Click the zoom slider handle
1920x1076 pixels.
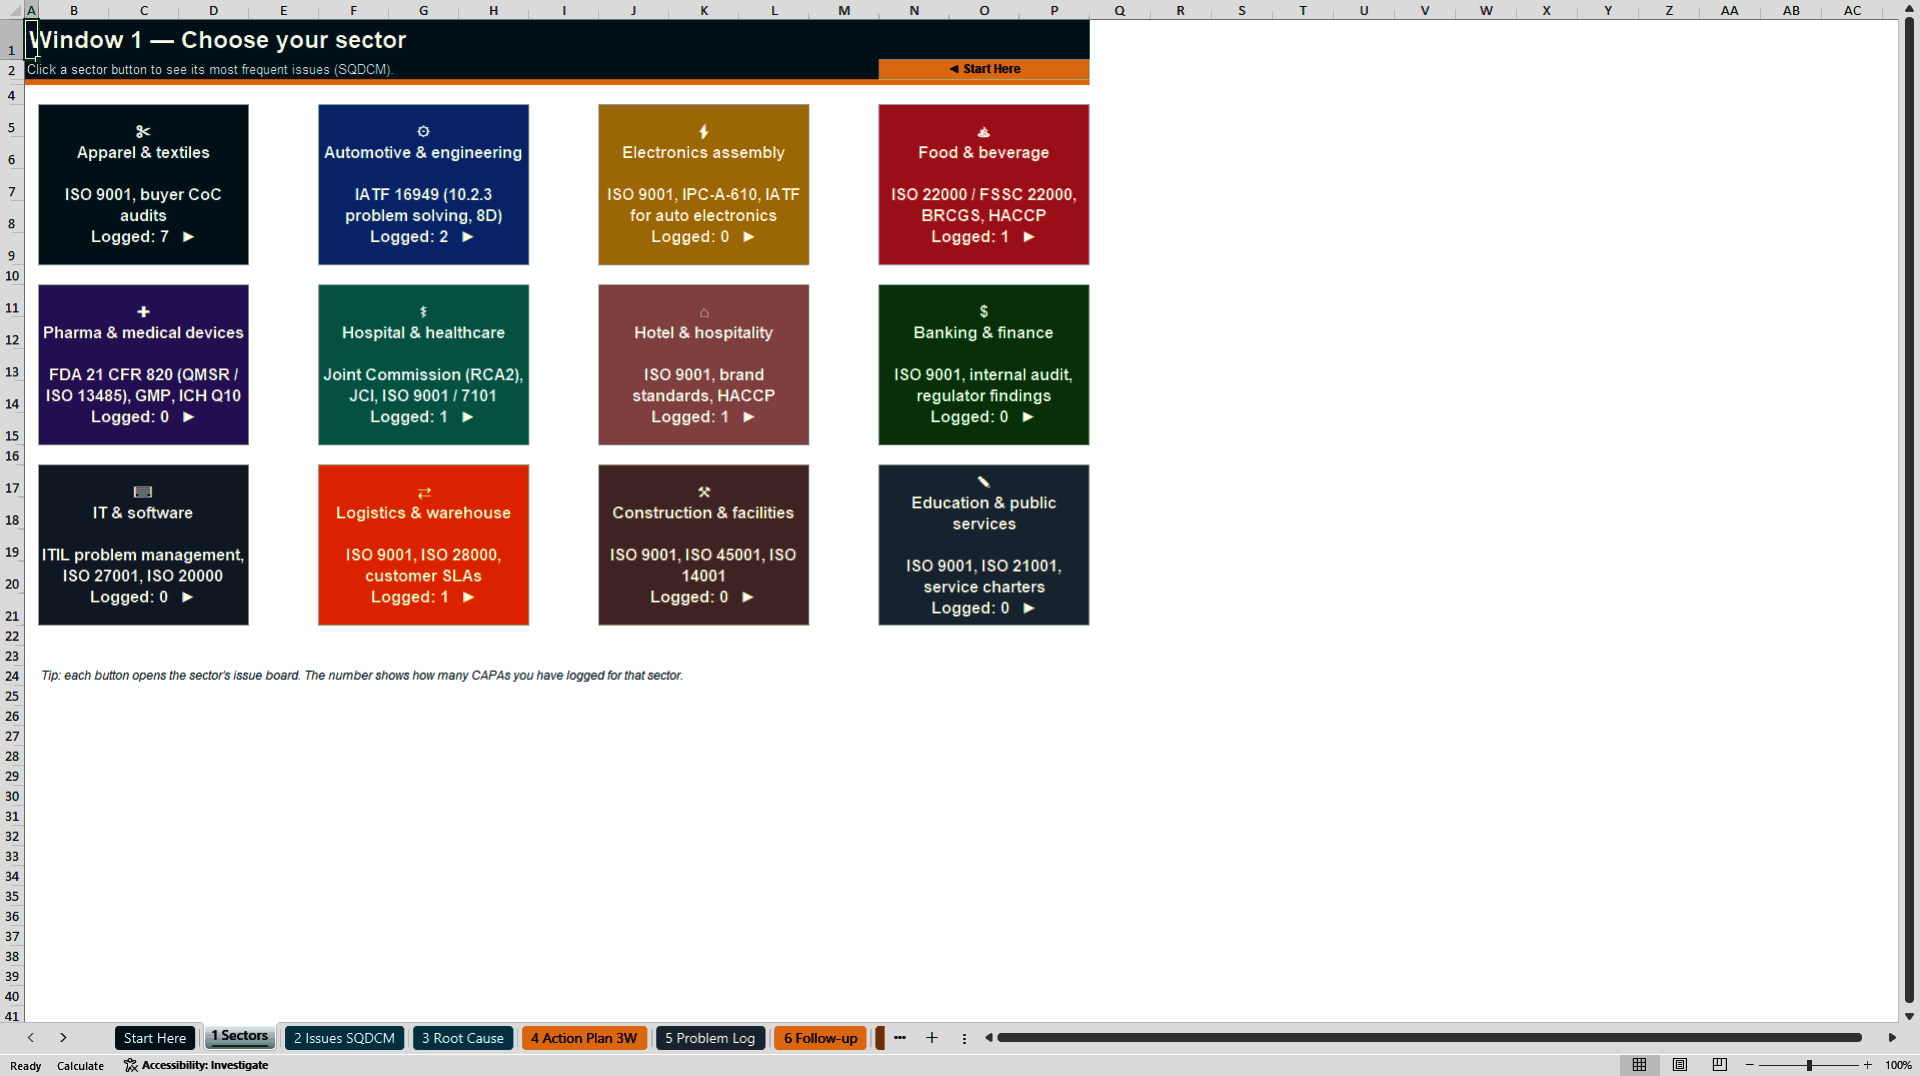pyautogui.click(x=1809, y=1065)
